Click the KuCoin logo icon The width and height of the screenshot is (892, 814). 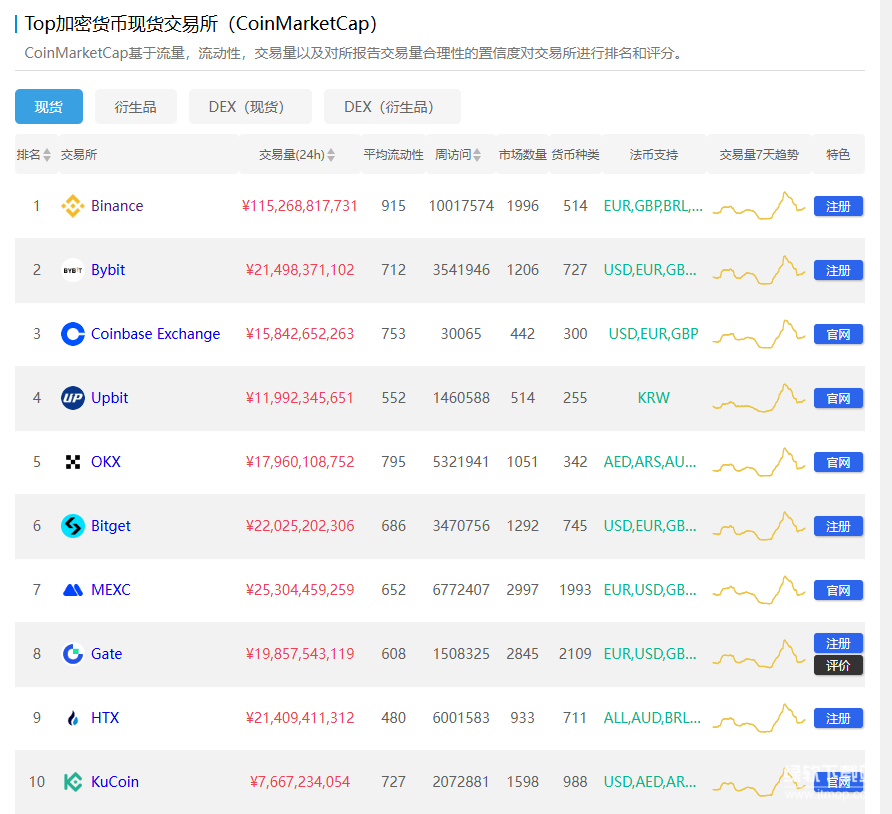point(73,782)
